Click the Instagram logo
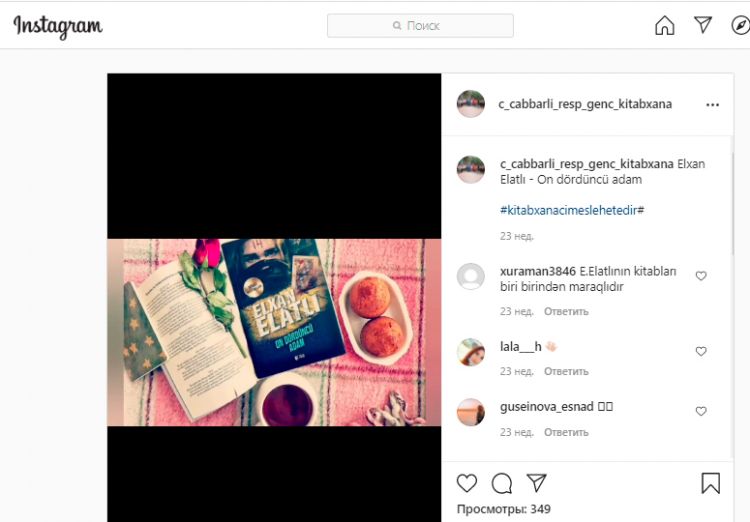 (x=57, y=26)
